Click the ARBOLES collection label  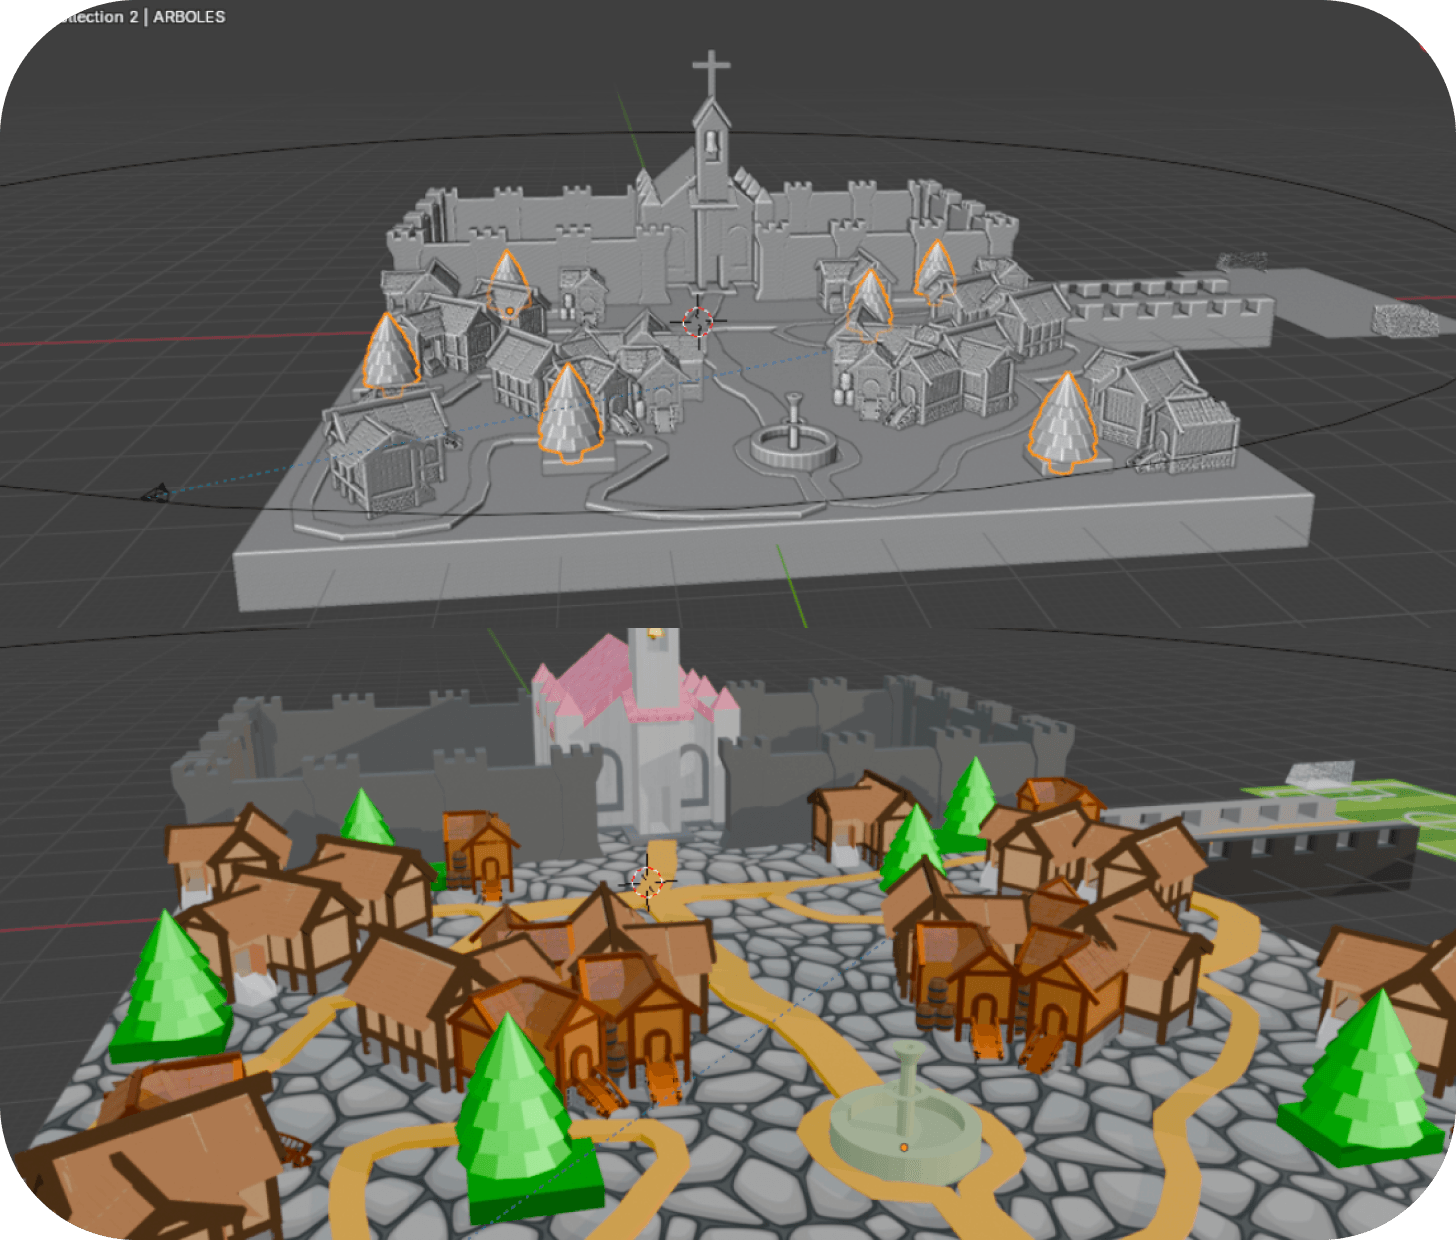189,17
